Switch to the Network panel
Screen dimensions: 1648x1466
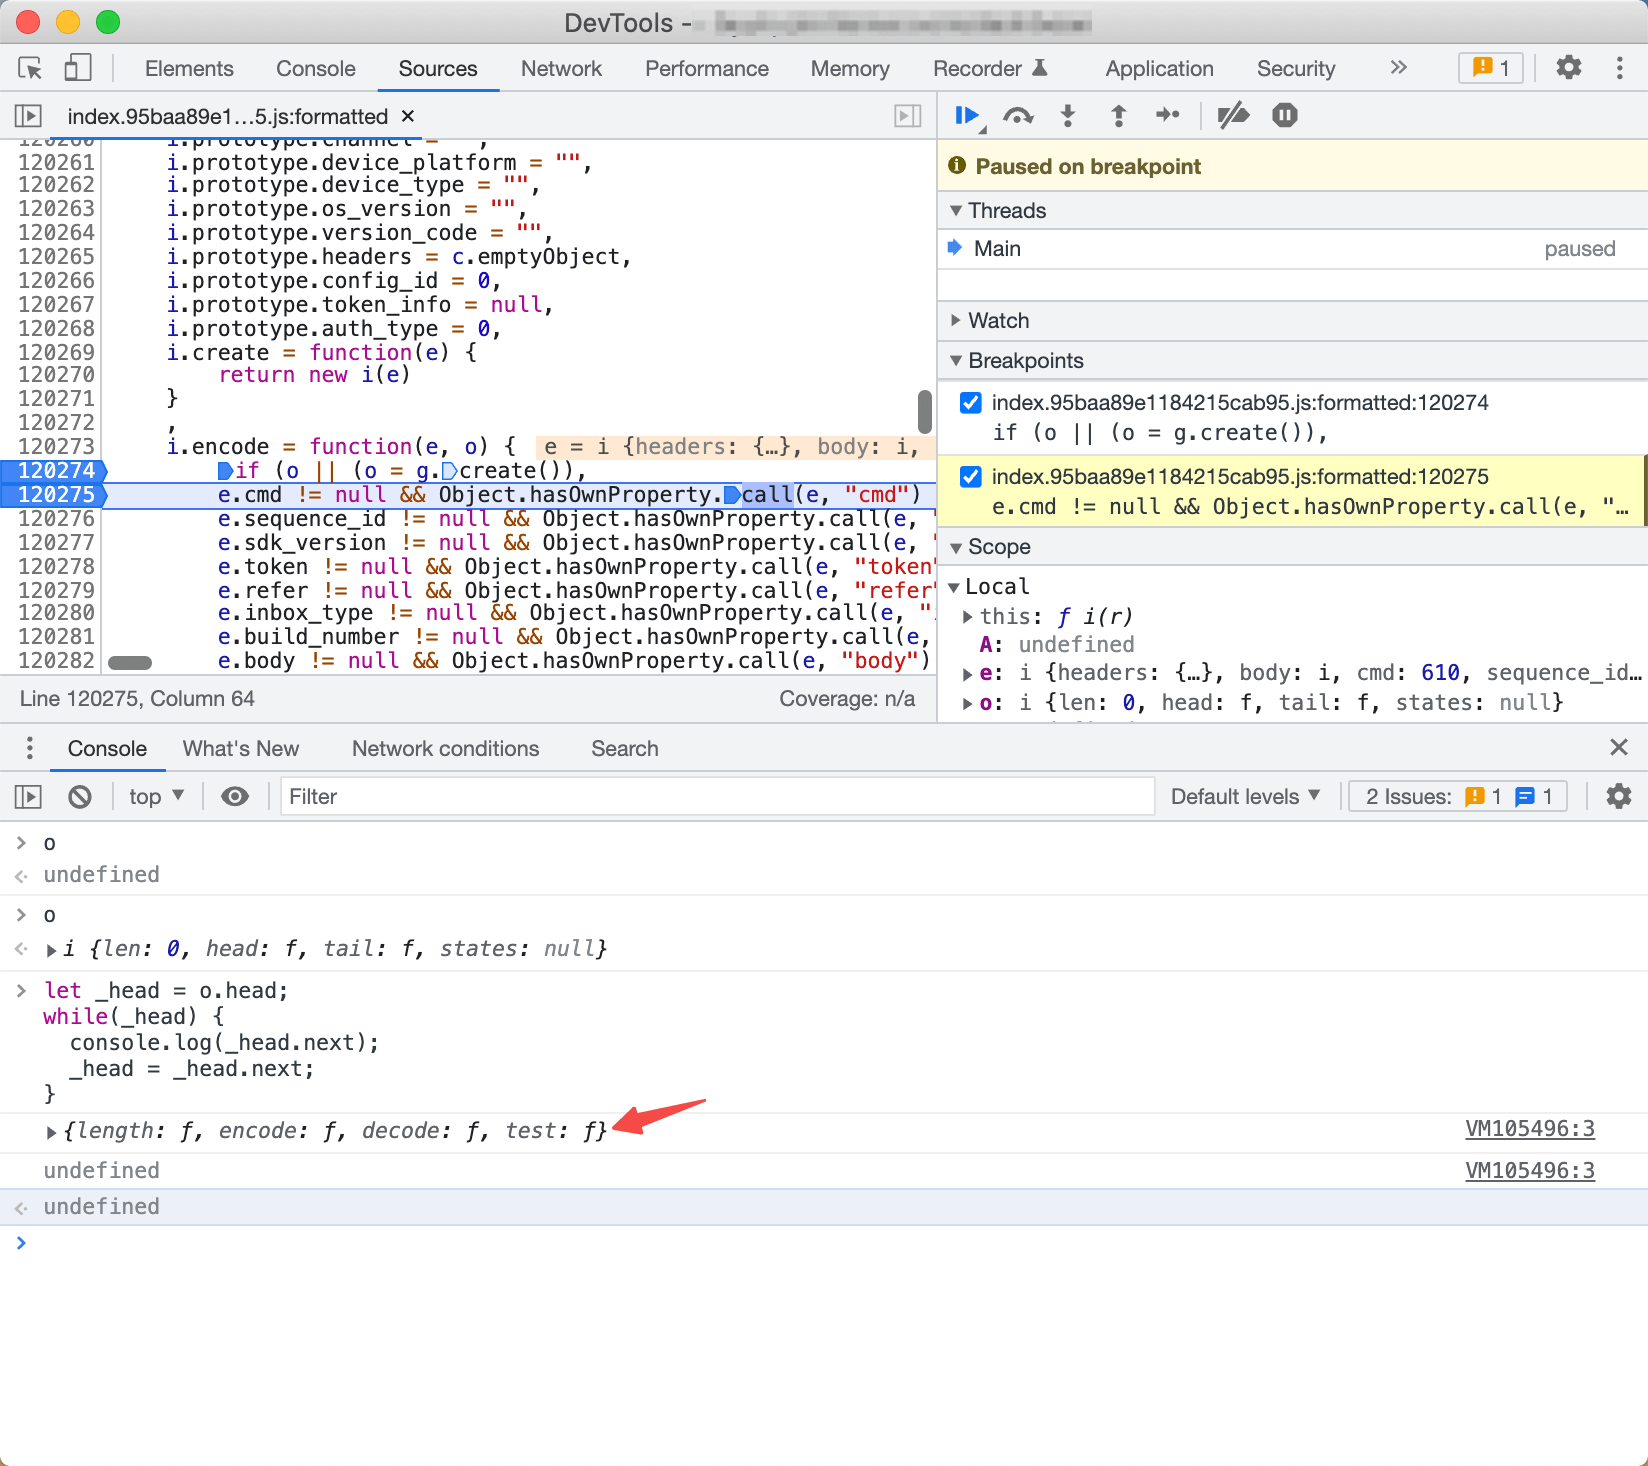pyautogui.click(x=561, y=68)
